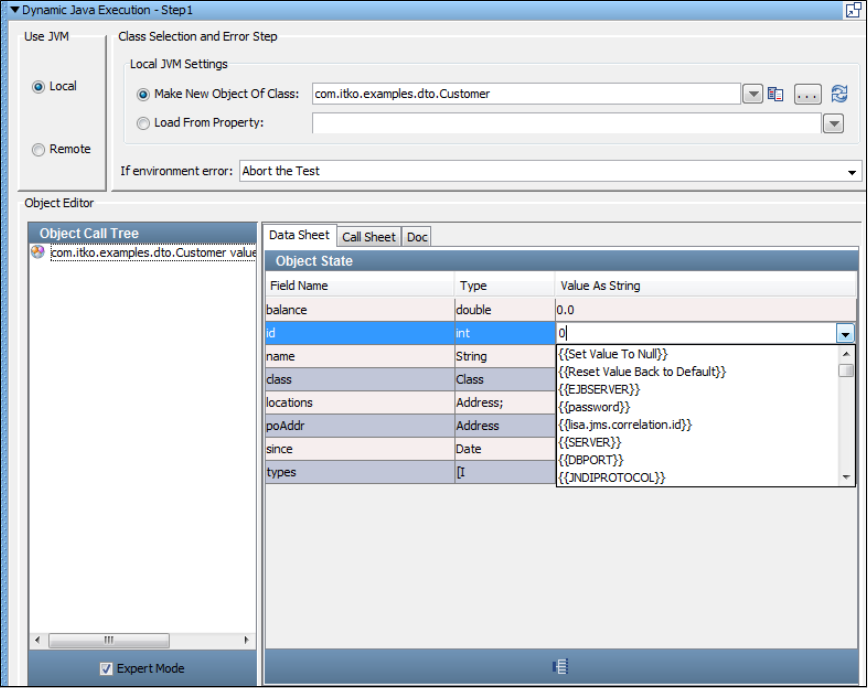
Task: Select com.itko.examples.dto.Customer tree item
Action: 153,252
